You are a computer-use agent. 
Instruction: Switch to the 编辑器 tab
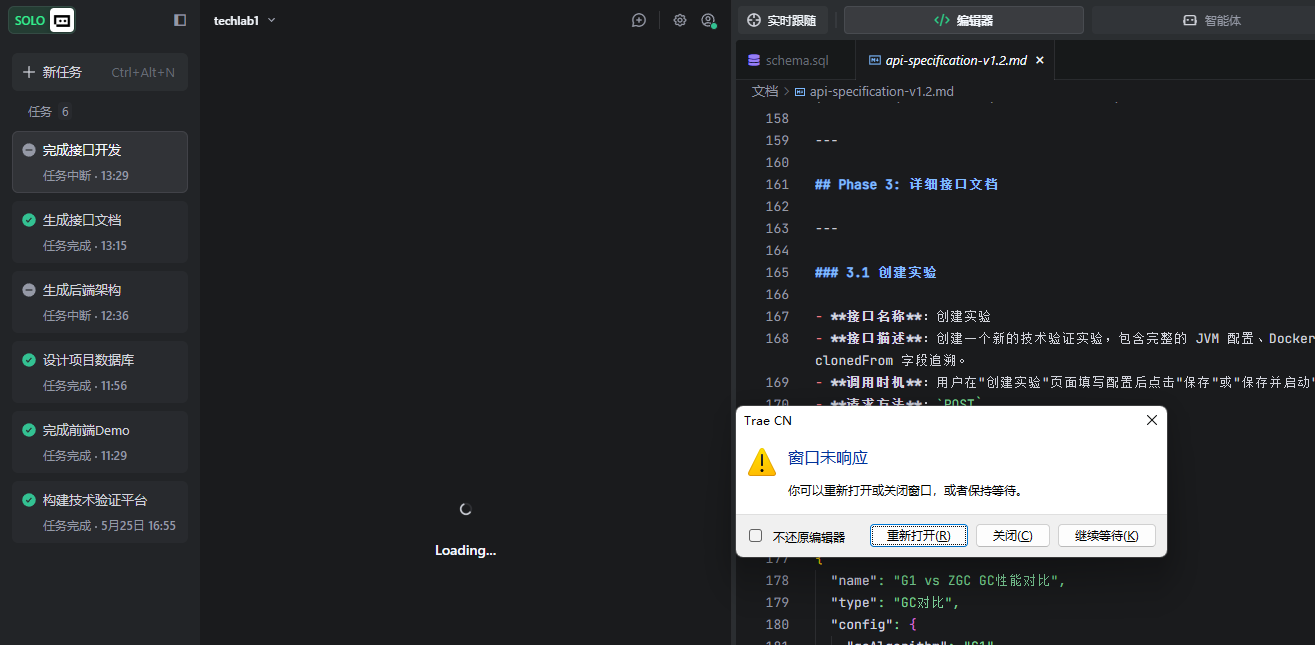pos(963,20)
